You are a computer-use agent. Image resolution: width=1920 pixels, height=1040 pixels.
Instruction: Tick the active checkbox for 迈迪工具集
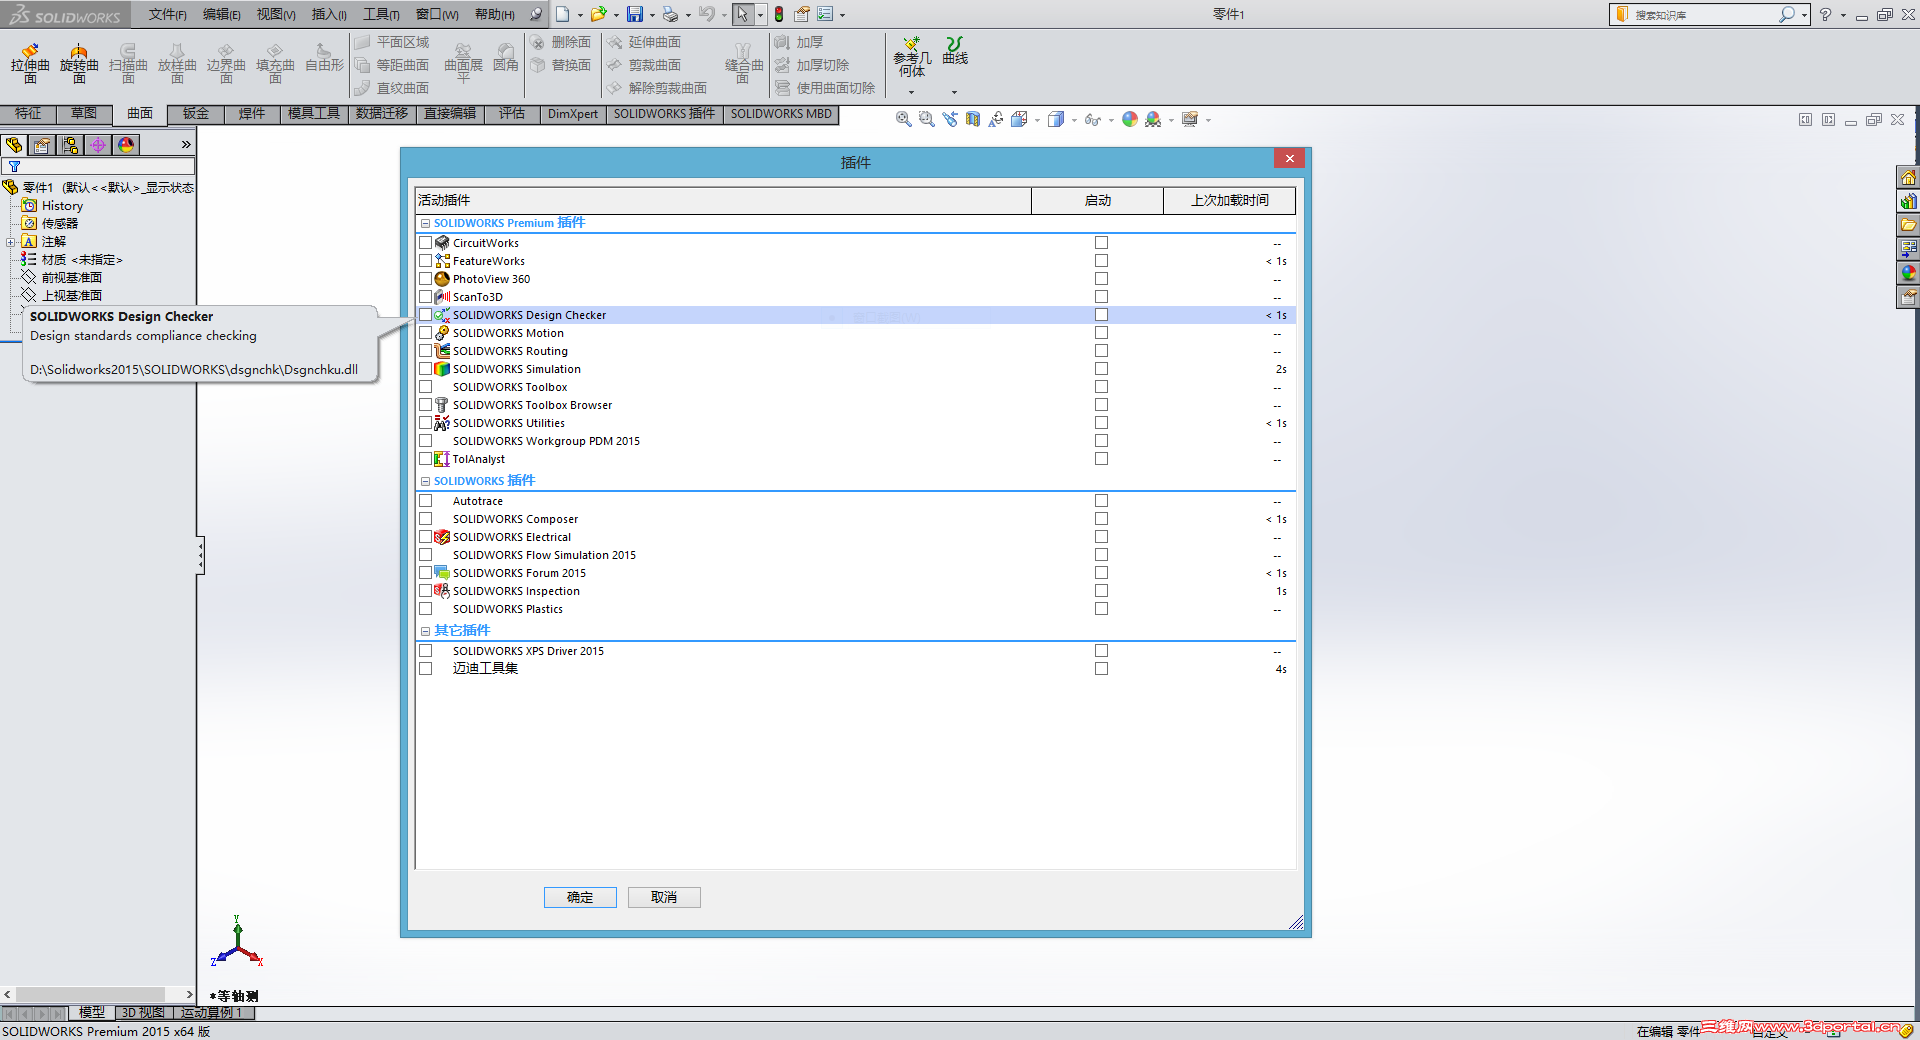point(426,669)
